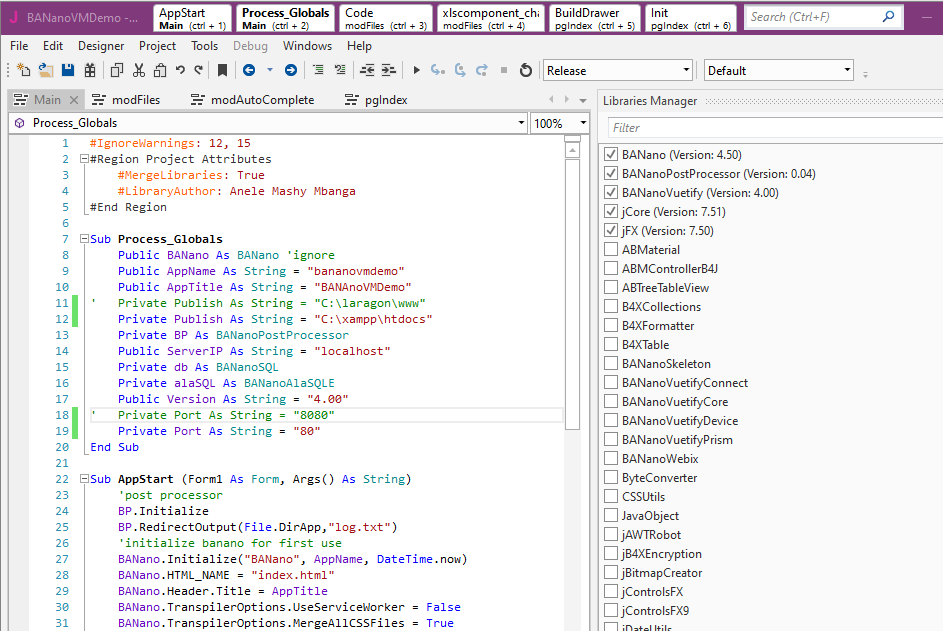Collapse the Sub Process_Globals code block

[82, 240]
